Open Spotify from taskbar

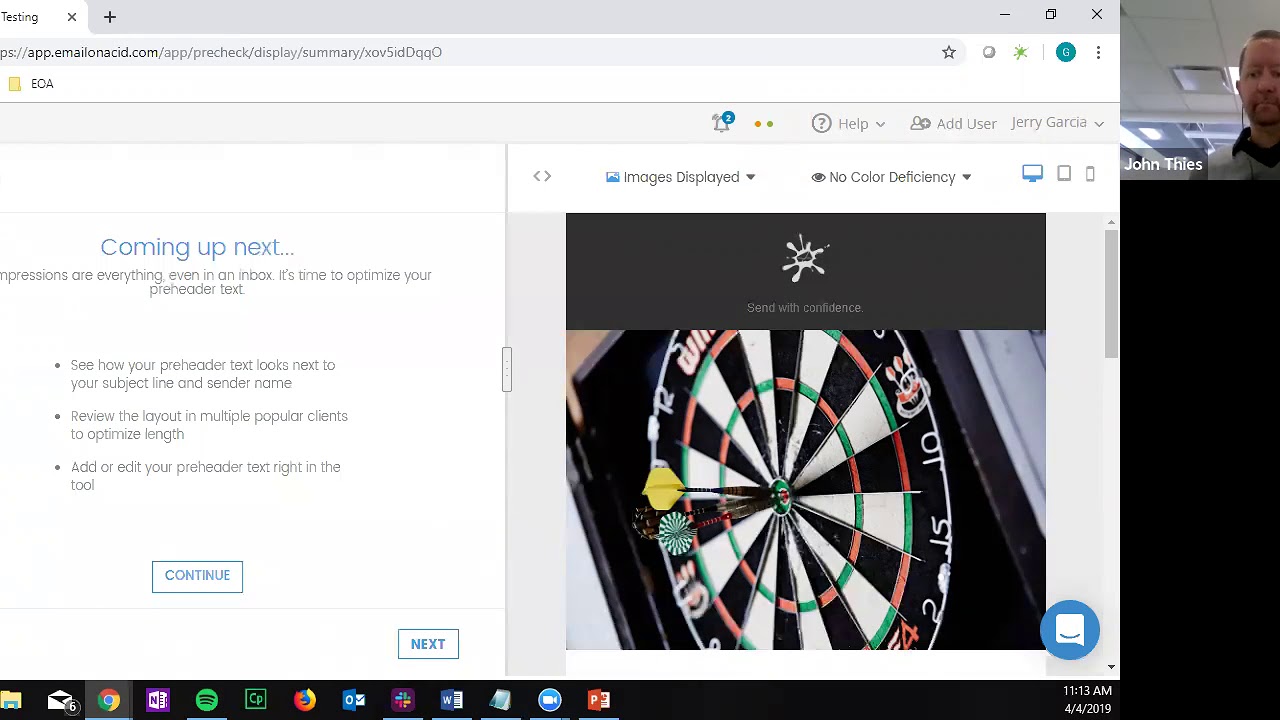coord(207,700)
